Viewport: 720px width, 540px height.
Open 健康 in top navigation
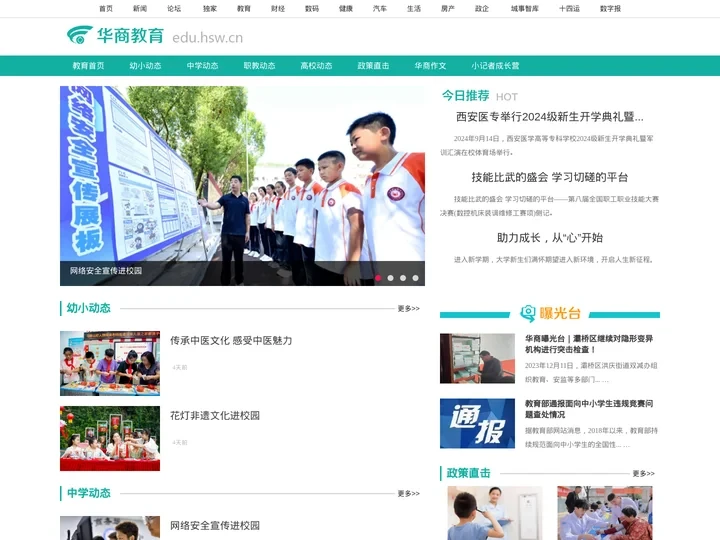(346, 9)
